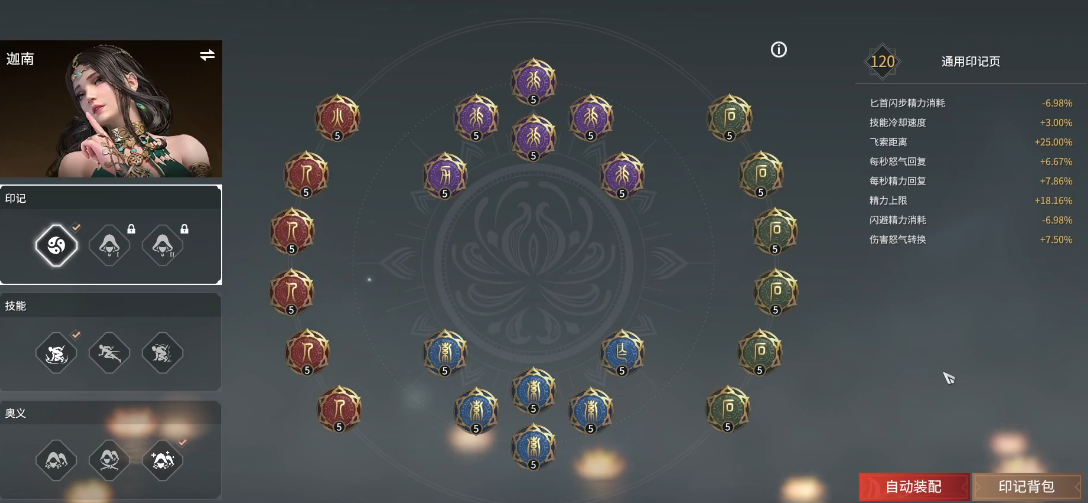1088x503 pixels.
Task: Click the 120 level badge
Action: pos(883,62)
